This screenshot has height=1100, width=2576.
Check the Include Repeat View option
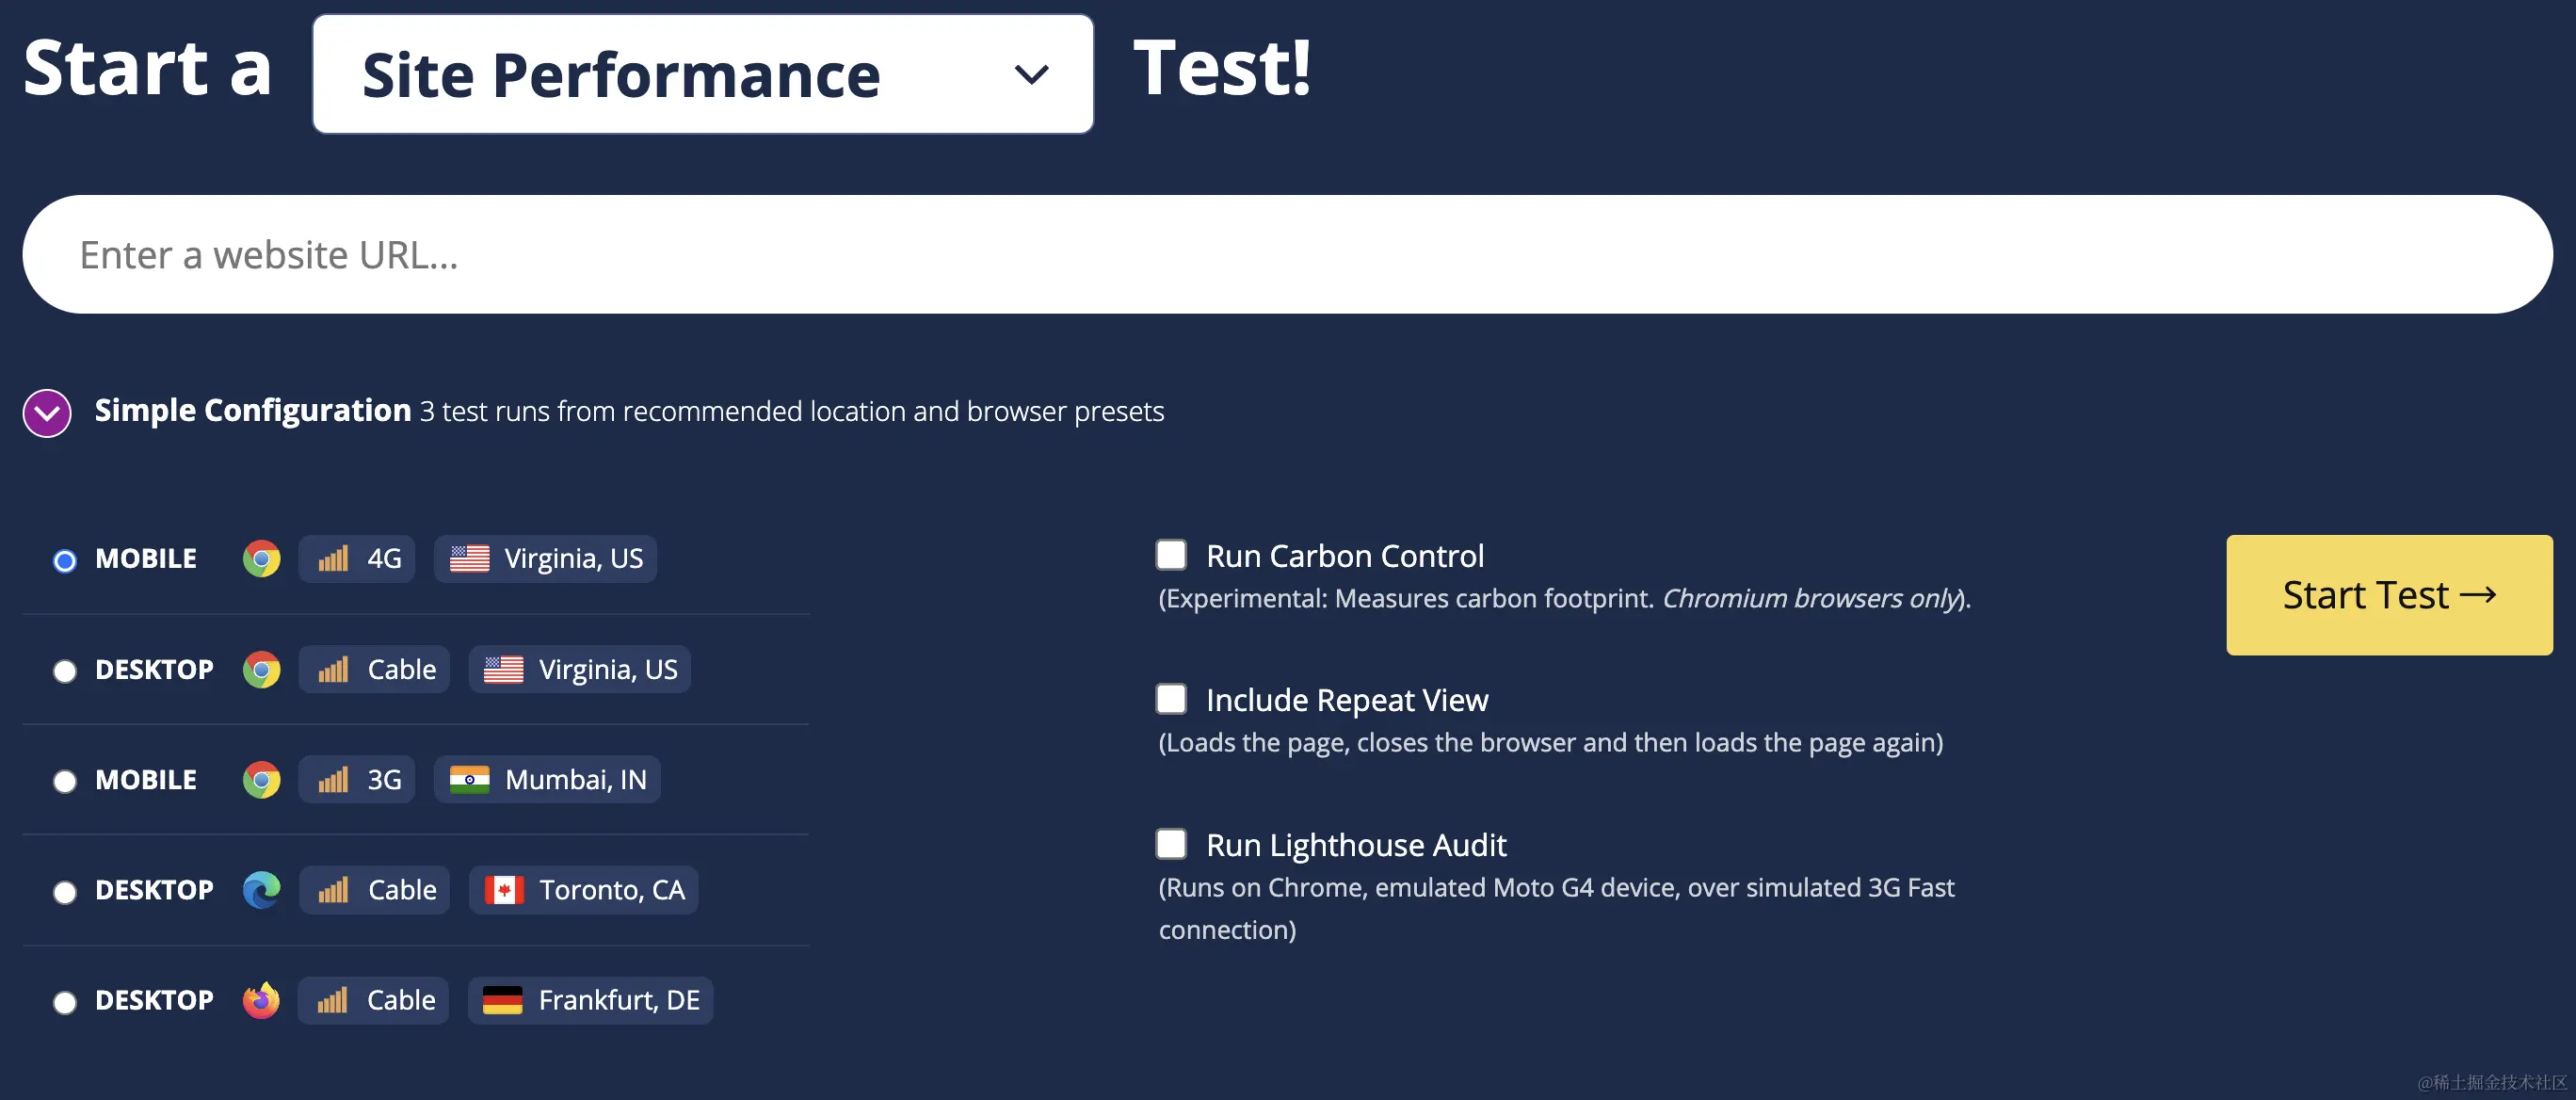pos(1171,699)
